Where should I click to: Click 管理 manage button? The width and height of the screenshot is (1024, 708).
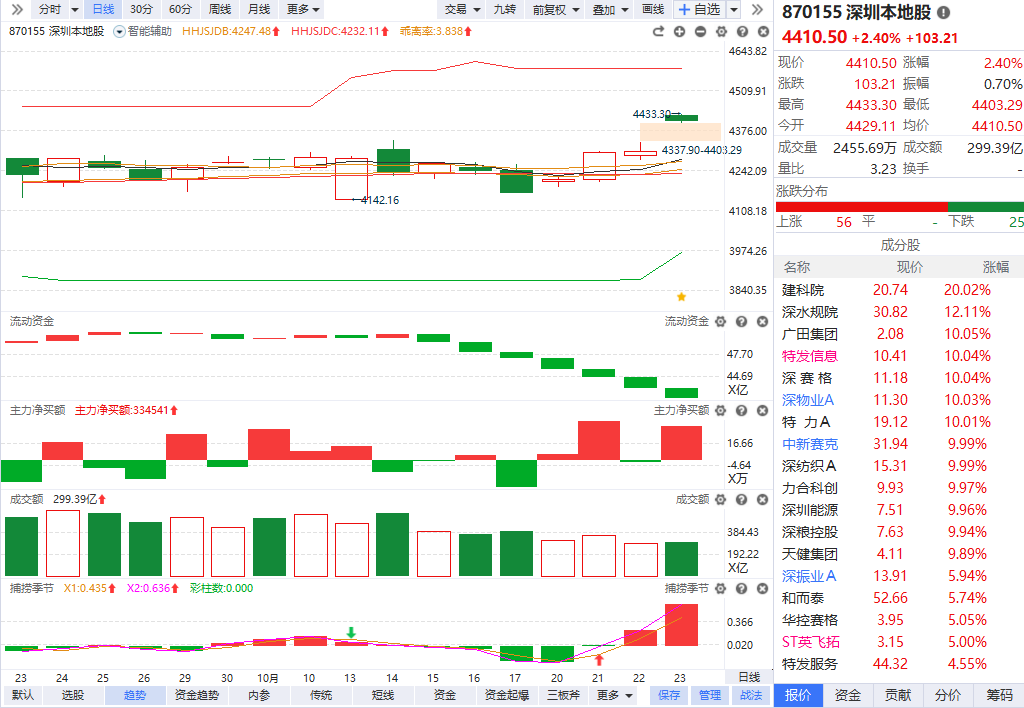coord(710,696)
